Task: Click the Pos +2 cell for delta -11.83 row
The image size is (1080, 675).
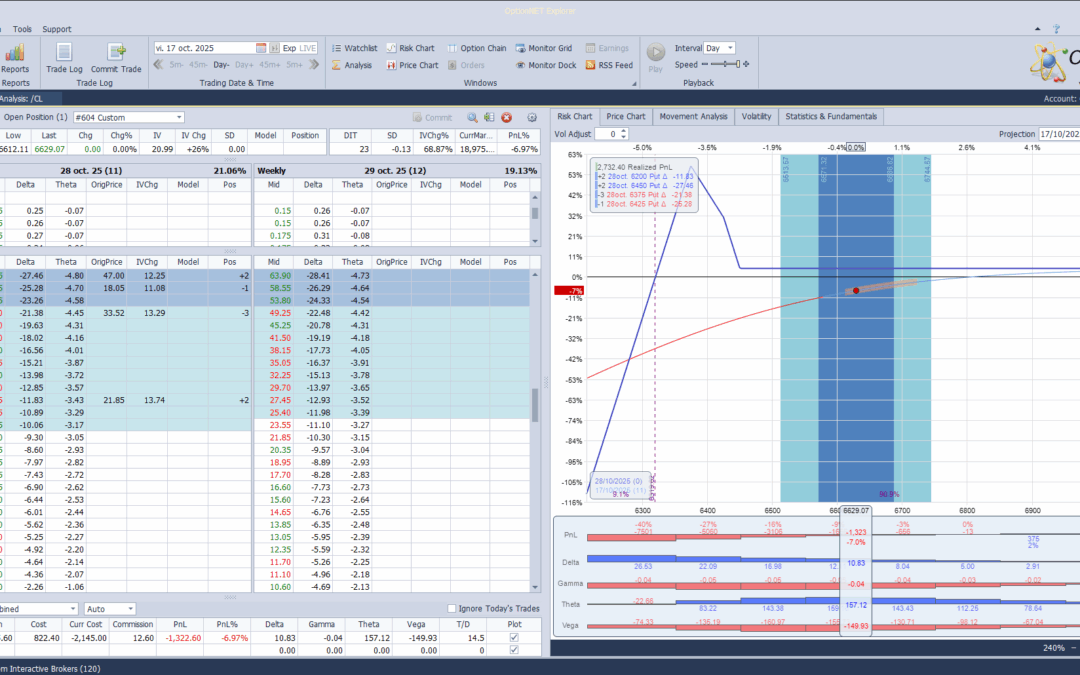Action: [x=229, y=400]
